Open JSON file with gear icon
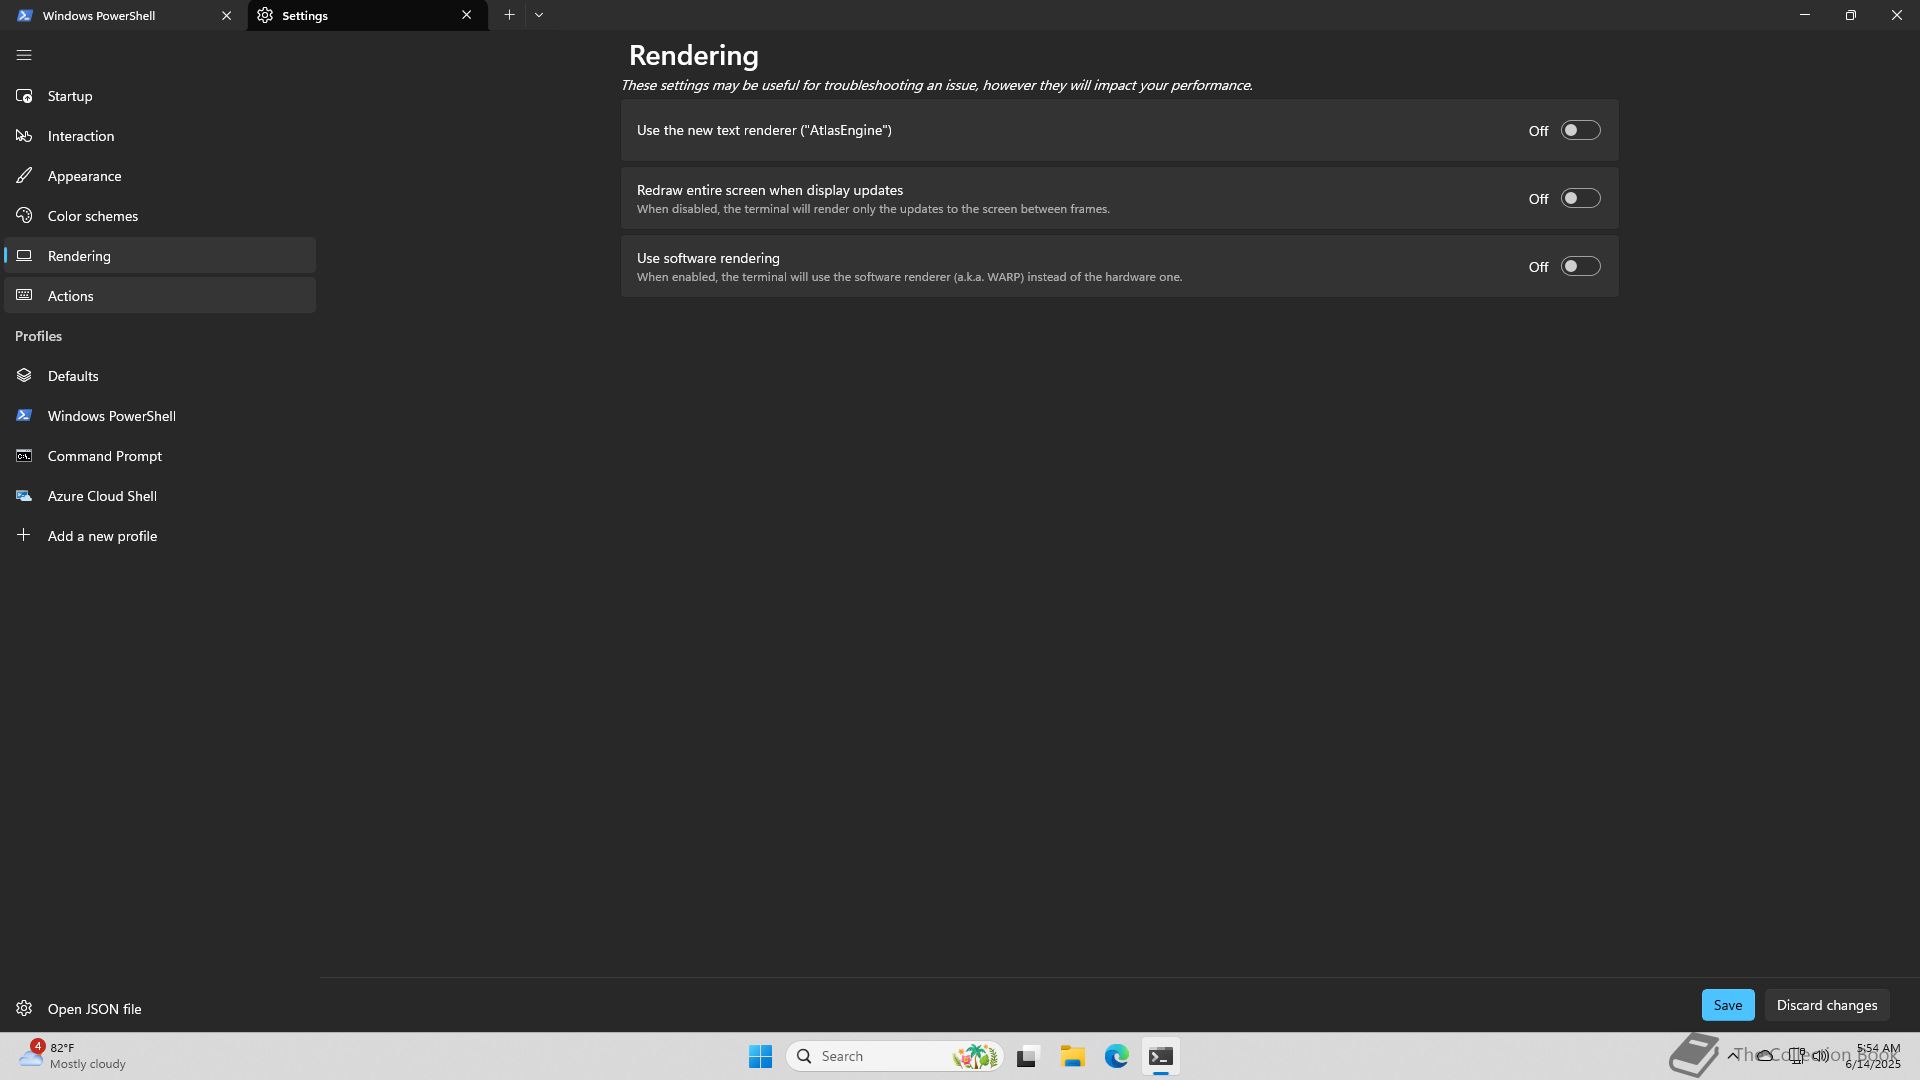The height and width of the screenshot is (1080, 1920). 24,1008
